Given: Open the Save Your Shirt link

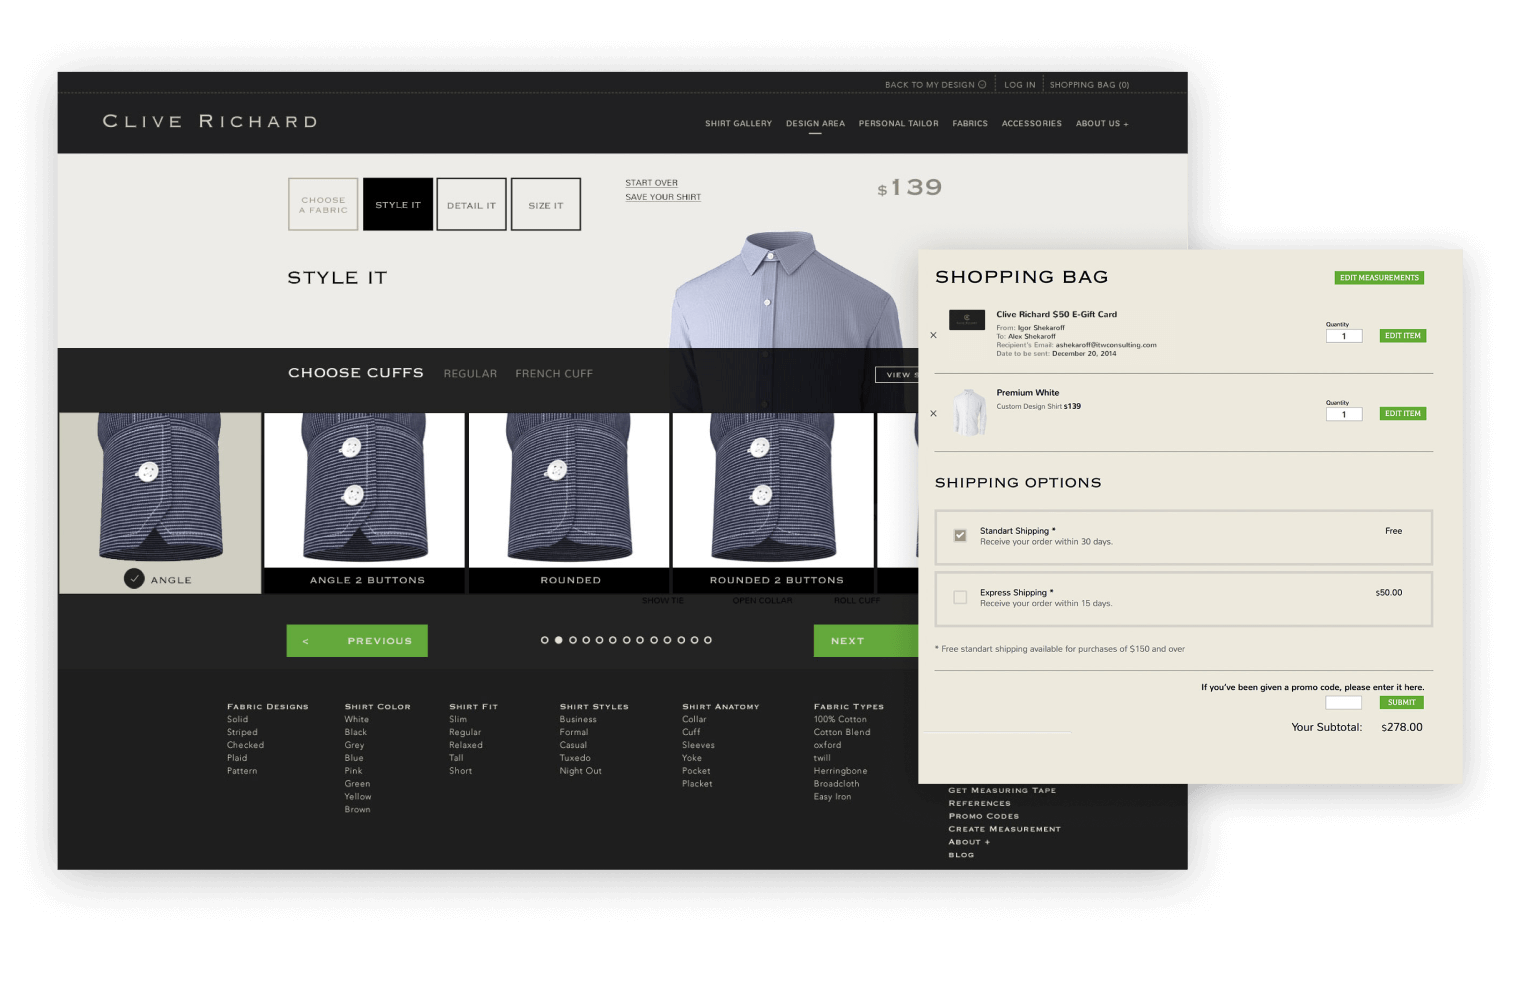Looking at the screenshot, I should (663, 197).
